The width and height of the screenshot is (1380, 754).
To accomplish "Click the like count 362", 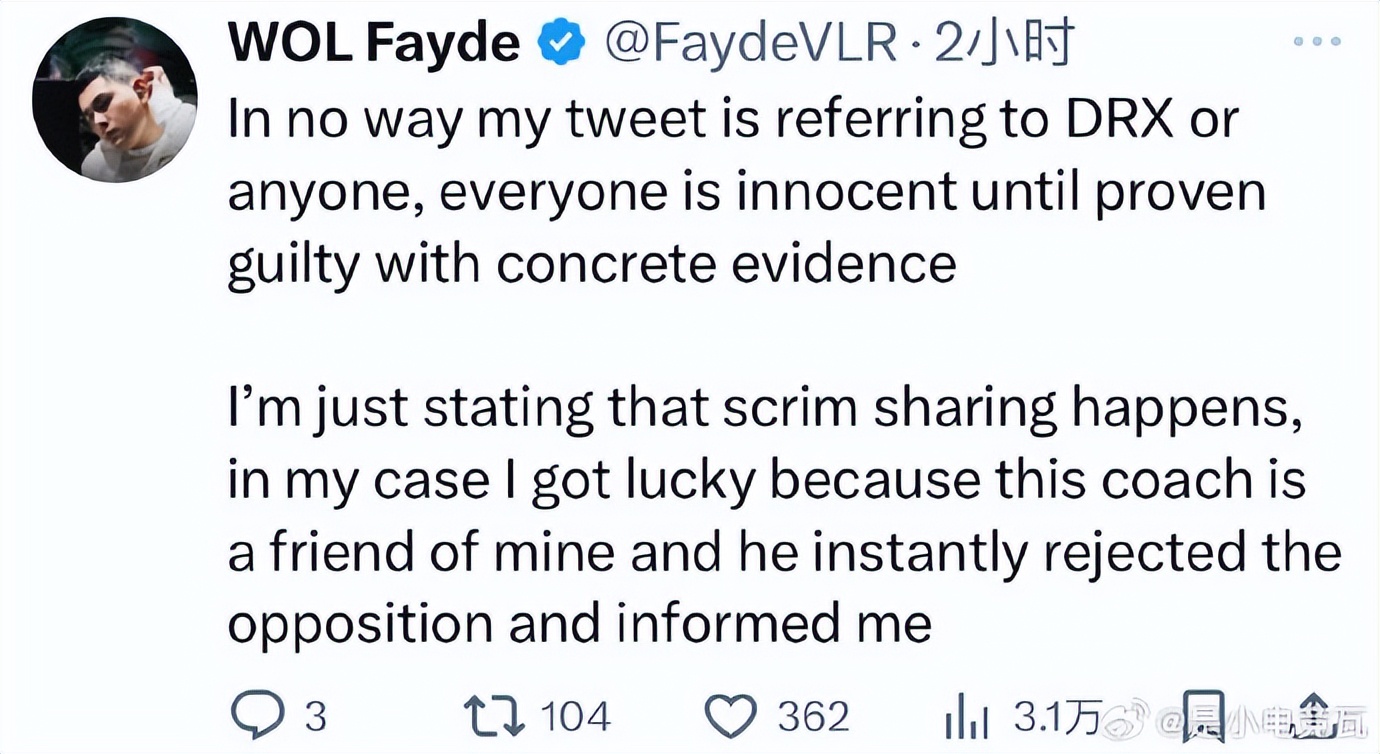I will point(813,716).
